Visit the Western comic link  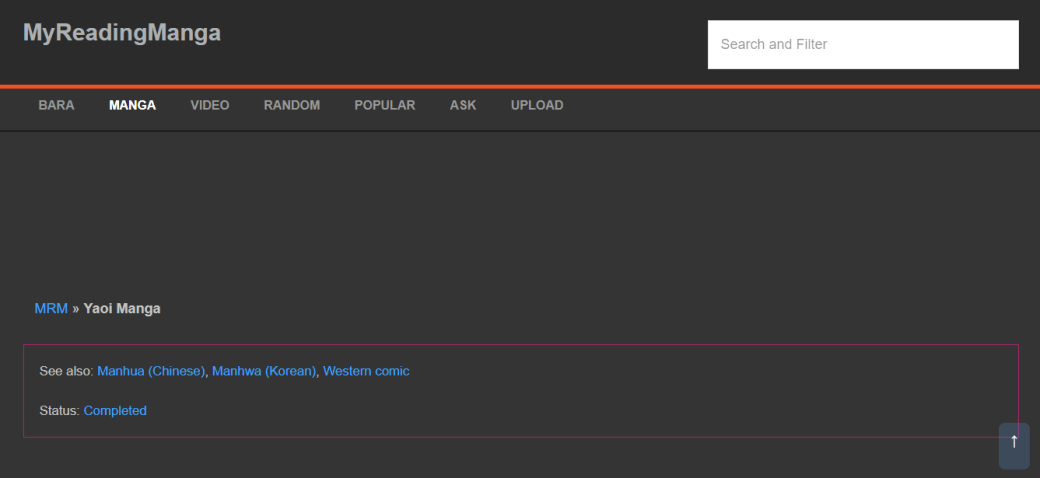tap(366, 371)
